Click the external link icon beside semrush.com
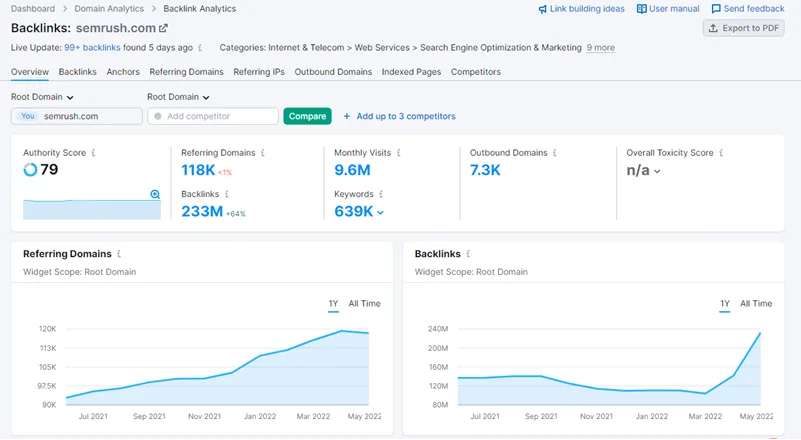 [x=164, y=28]
